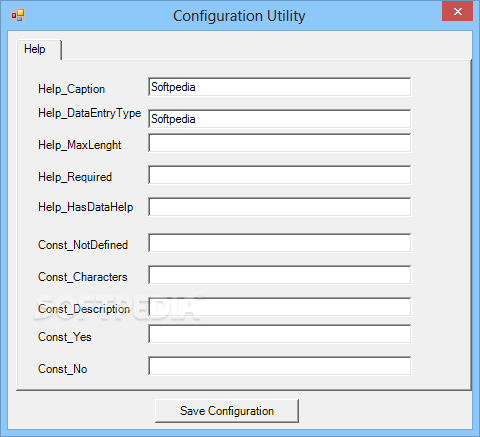Click inside the Const_NotDefined field
The width and height of the screenshot is (480, 437).
click(280, 243)
